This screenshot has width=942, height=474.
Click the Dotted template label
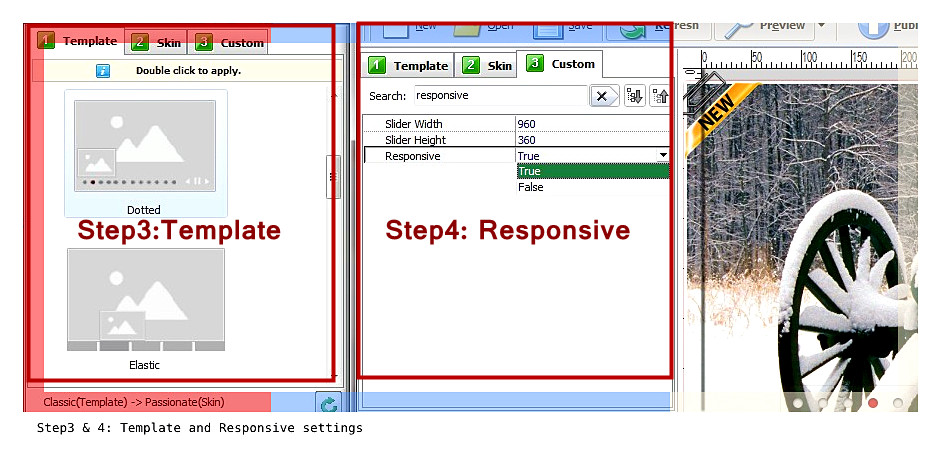[x=144, y=210]
